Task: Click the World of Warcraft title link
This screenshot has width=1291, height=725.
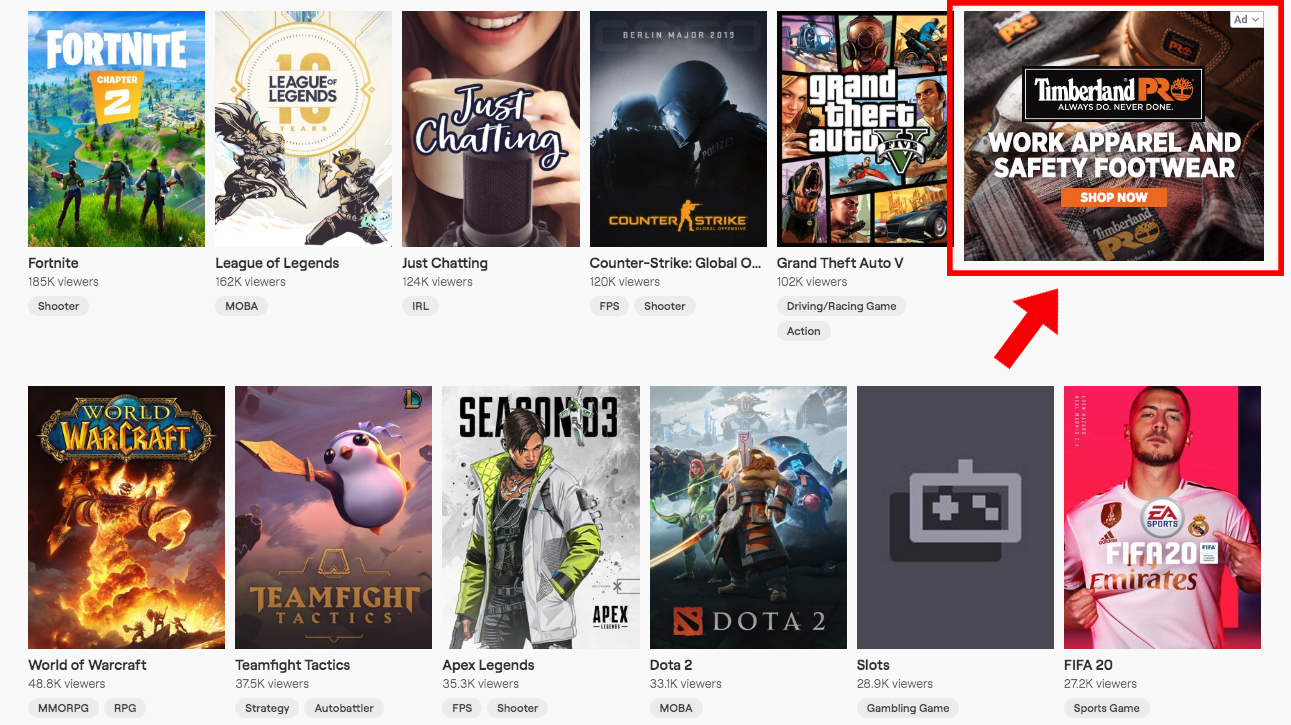Action: coord(87,665)
